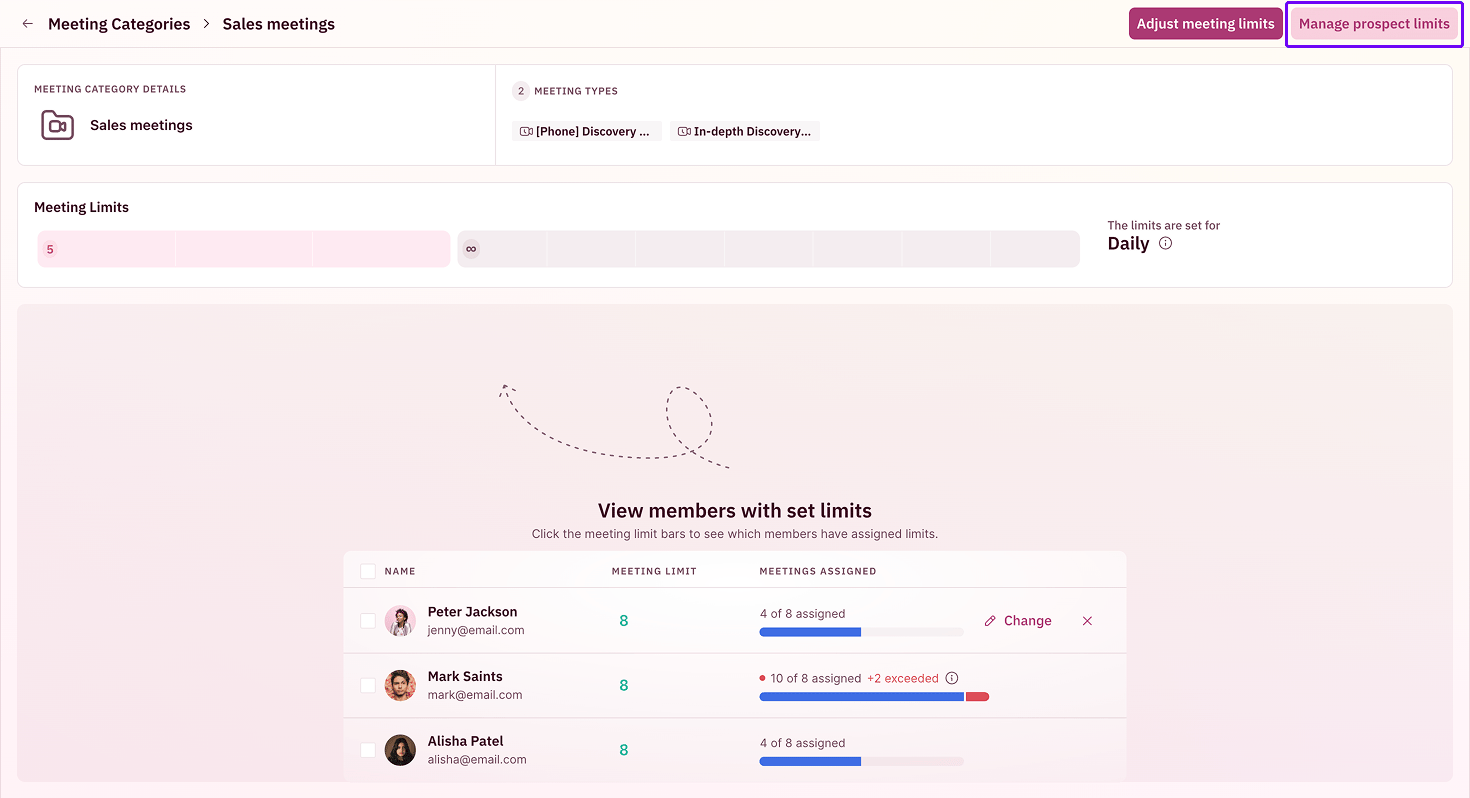Click Peter Jackson's avatar
The image size is (1470, 798).
pyautogui.click(x=400, y=621)
